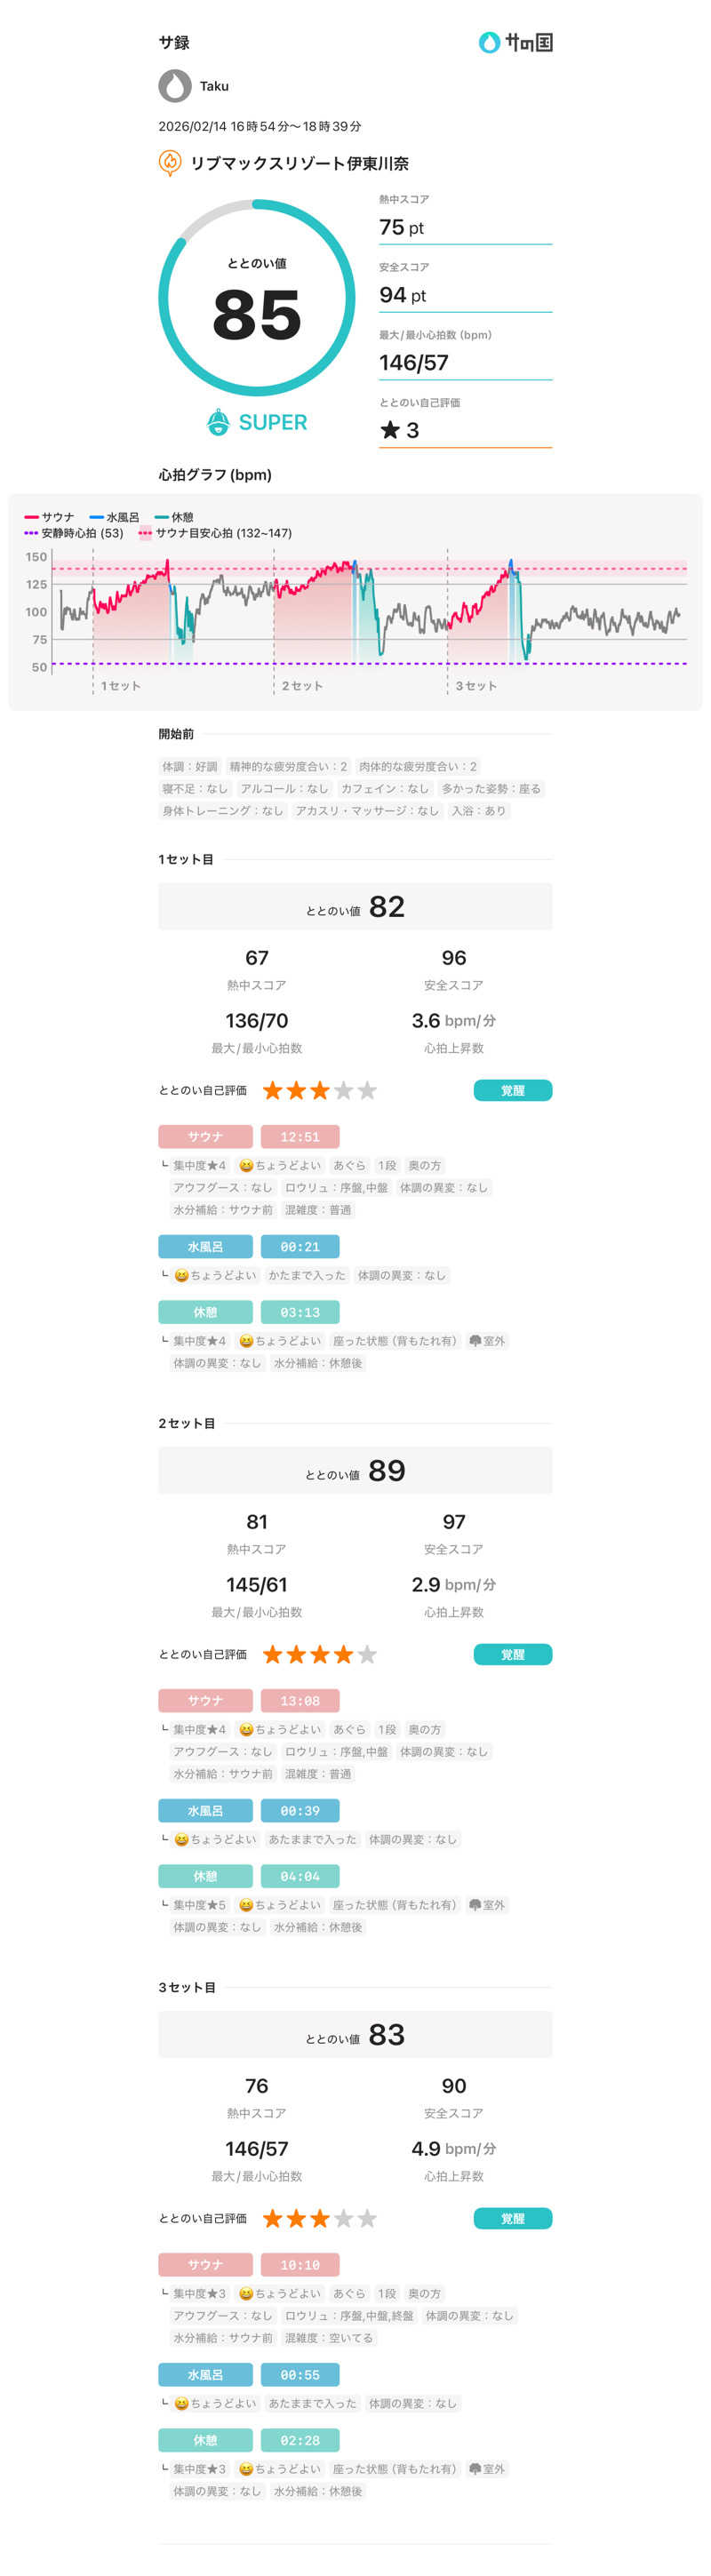Screen dimensions: 711x2576
Task: Click the 覚醒 button in 1セット目
Action: click(x=512, y=1090)
